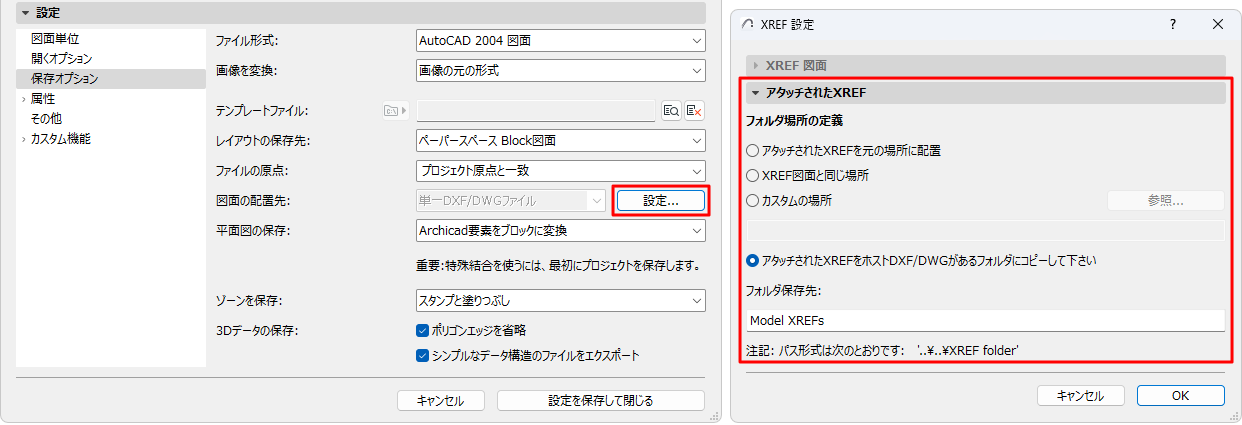Select the ホストDXF/DWGフォルダにコピー radio option

tap(754, 261)
